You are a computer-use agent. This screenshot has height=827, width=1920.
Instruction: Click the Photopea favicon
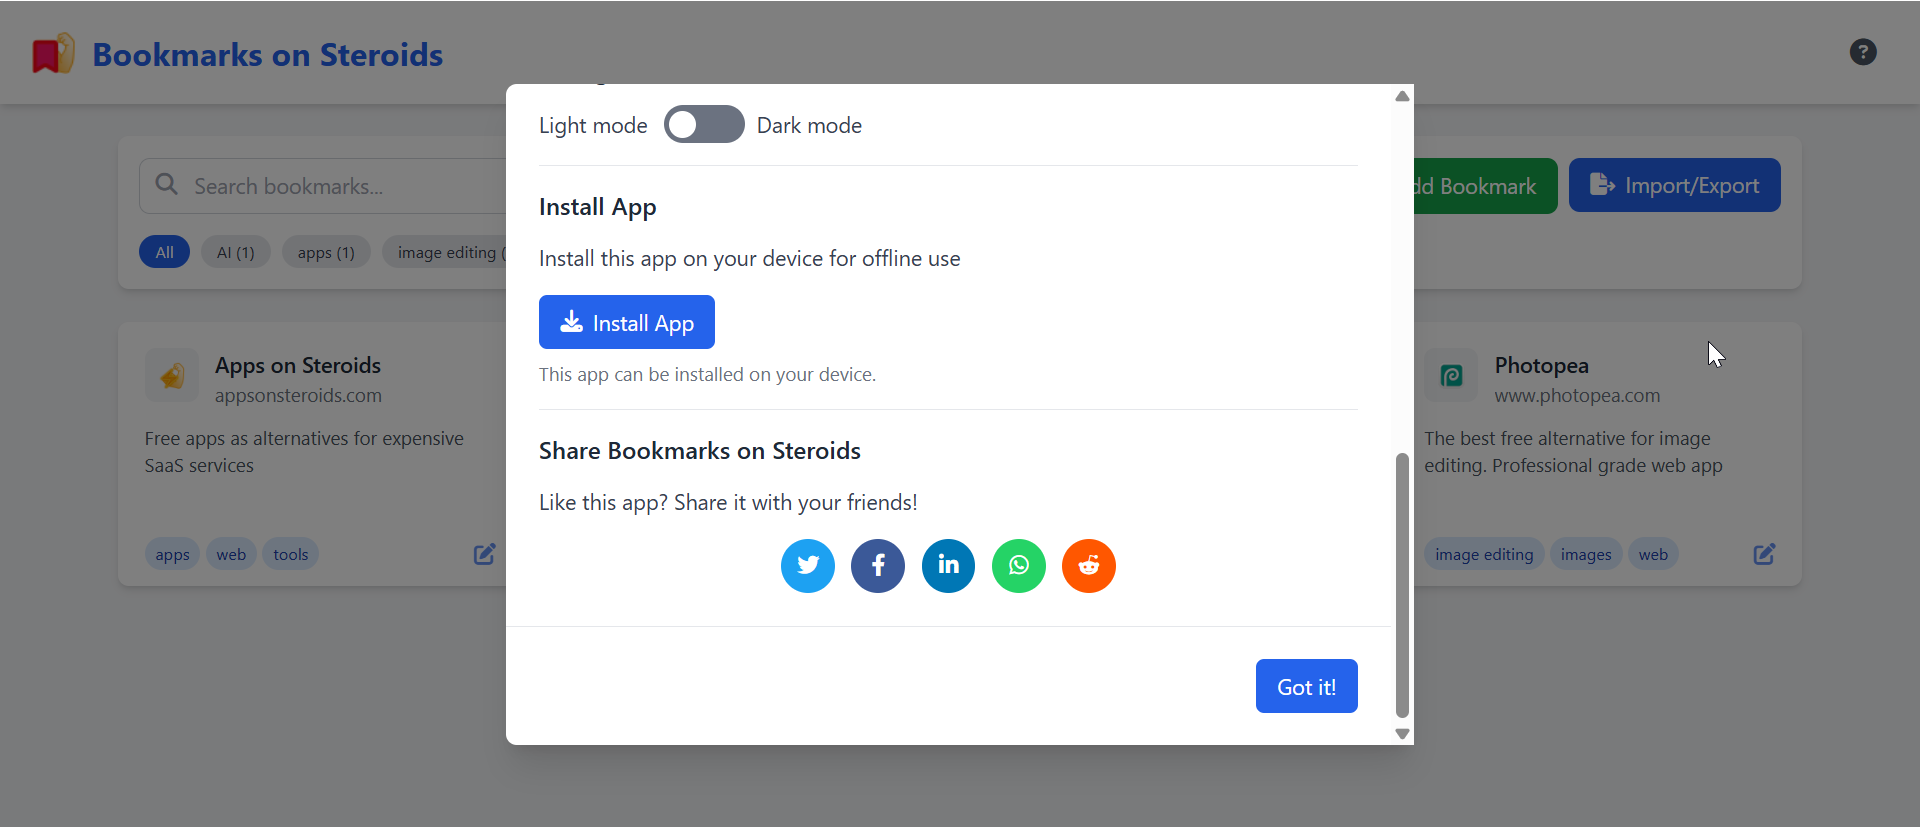click(1451, 375)
